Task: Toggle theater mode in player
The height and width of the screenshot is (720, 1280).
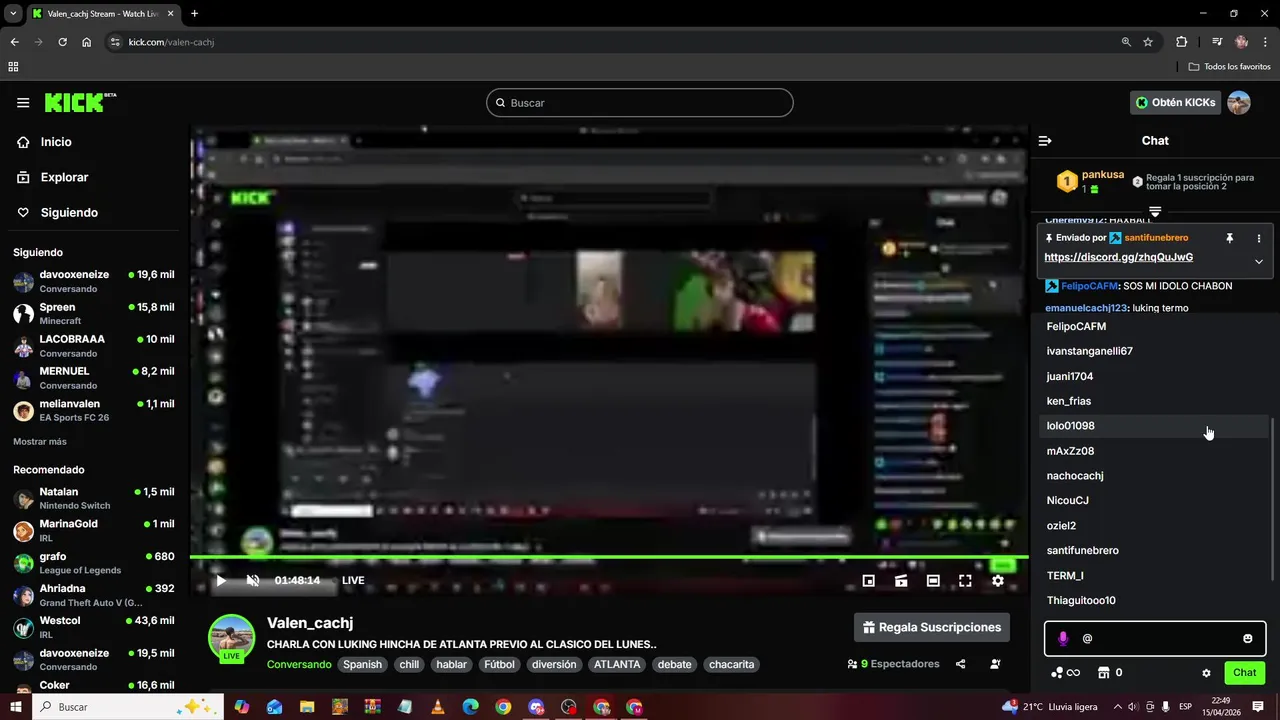Action: tap(933, 581)
